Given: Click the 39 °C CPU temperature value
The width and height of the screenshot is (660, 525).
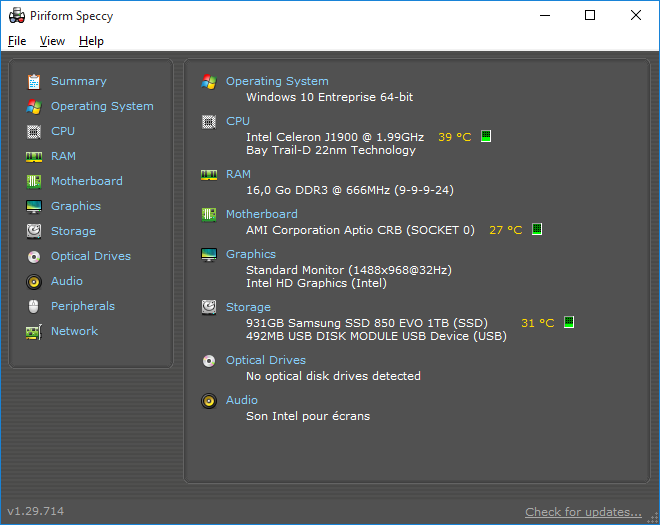Looking at the screenshot, I should tap(455, 137).
